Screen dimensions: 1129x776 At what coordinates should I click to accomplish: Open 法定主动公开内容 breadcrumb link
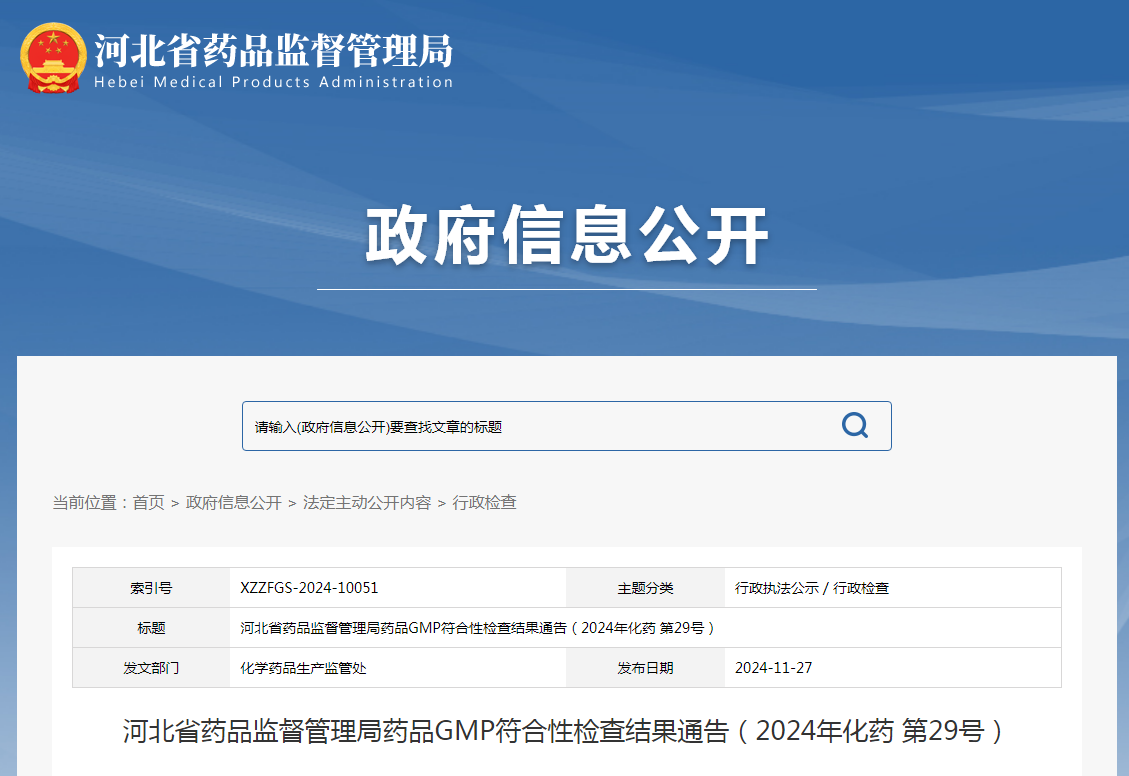tap(366, 502)
